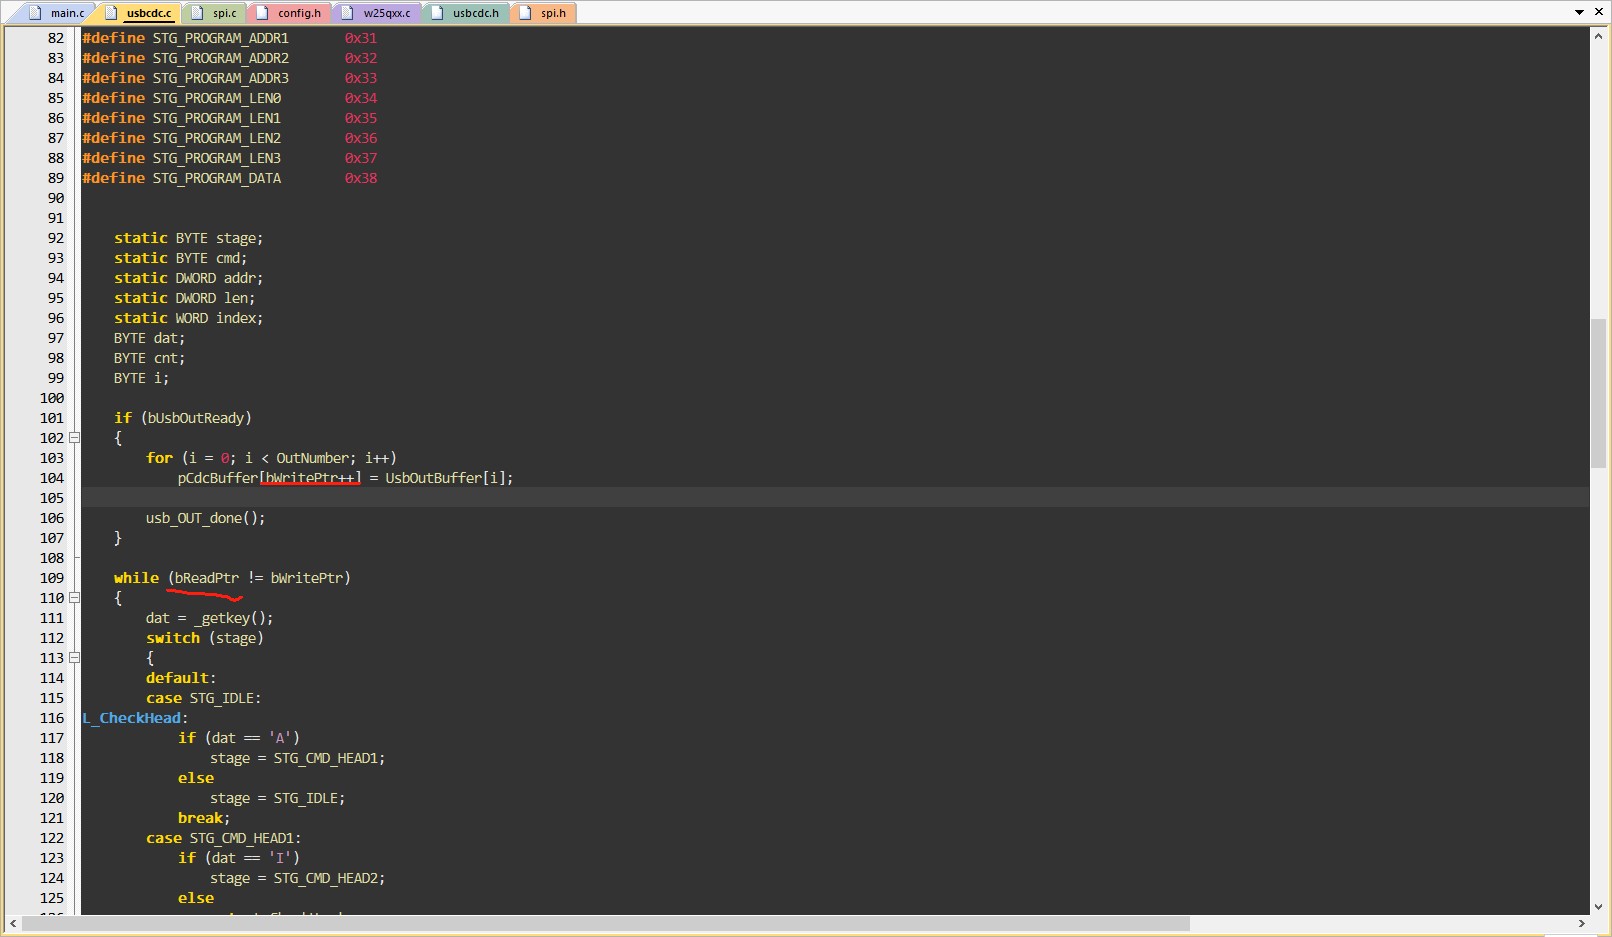Collapse the while block at line 110
The image size is (1612, 937).
tap(74, 598)
